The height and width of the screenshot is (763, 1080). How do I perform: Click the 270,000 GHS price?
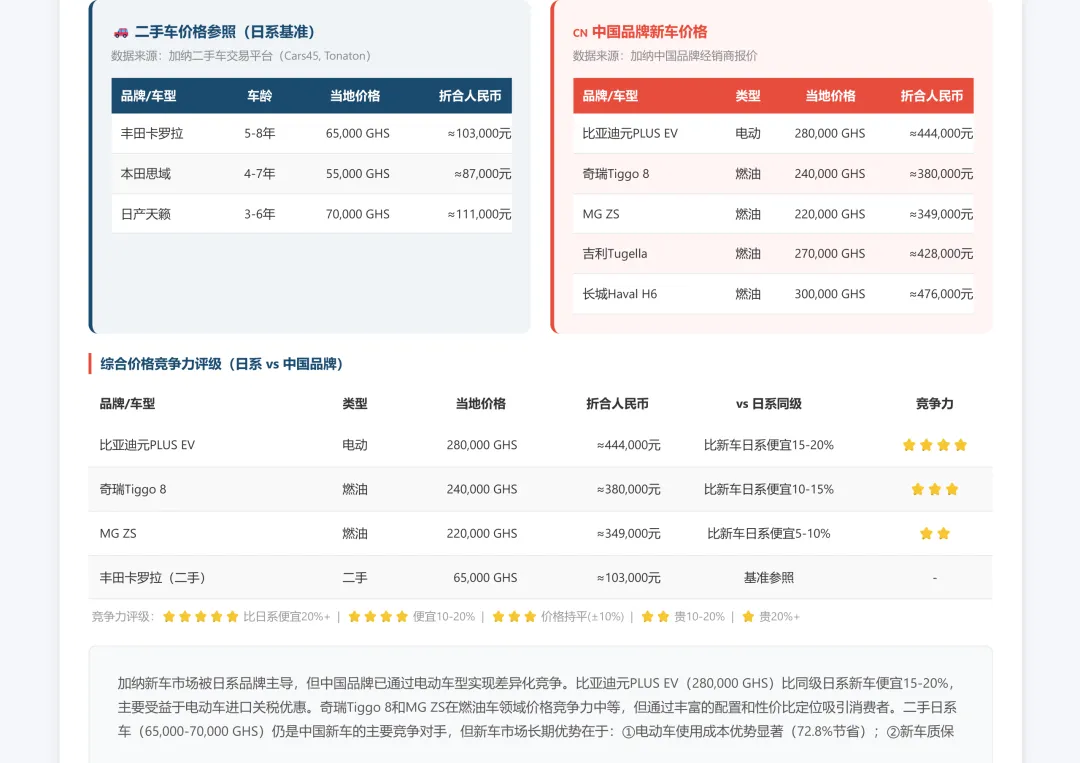(x=829, y=253)
